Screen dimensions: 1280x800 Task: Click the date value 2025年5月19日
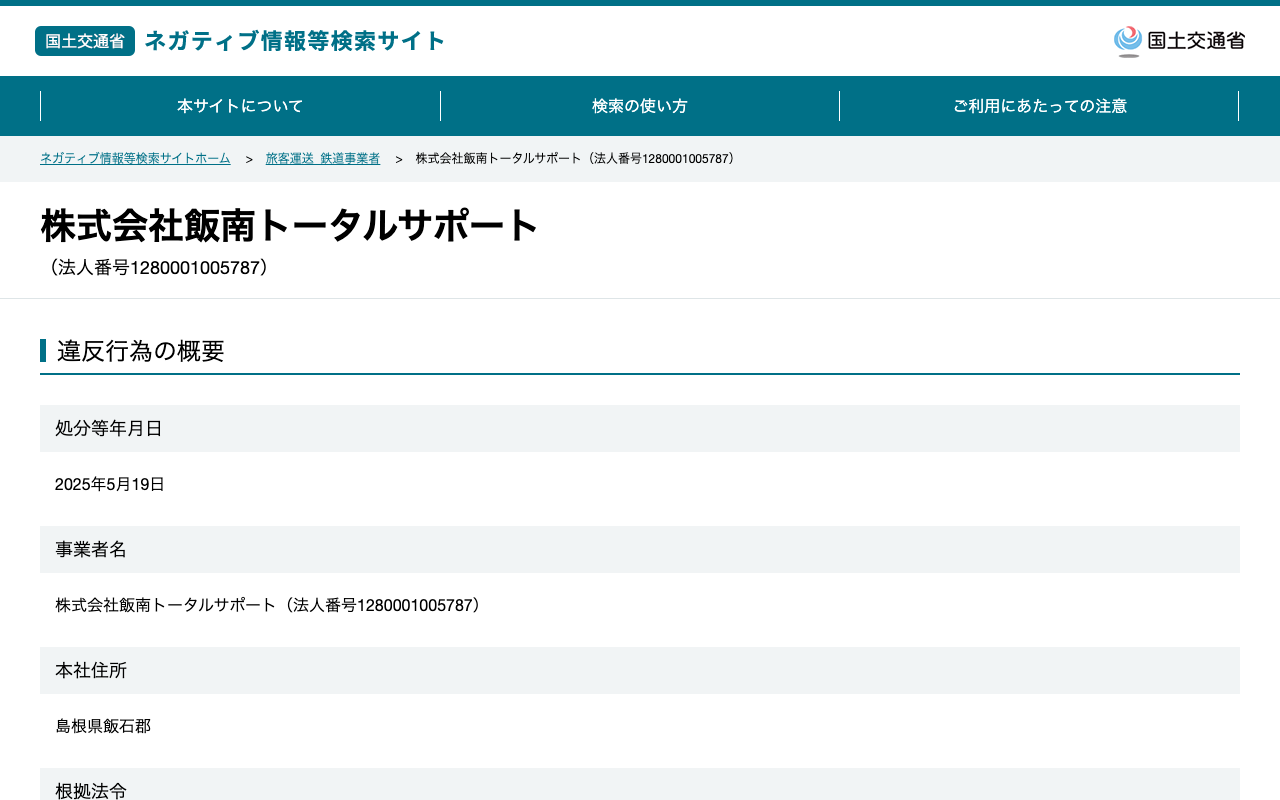110,485
